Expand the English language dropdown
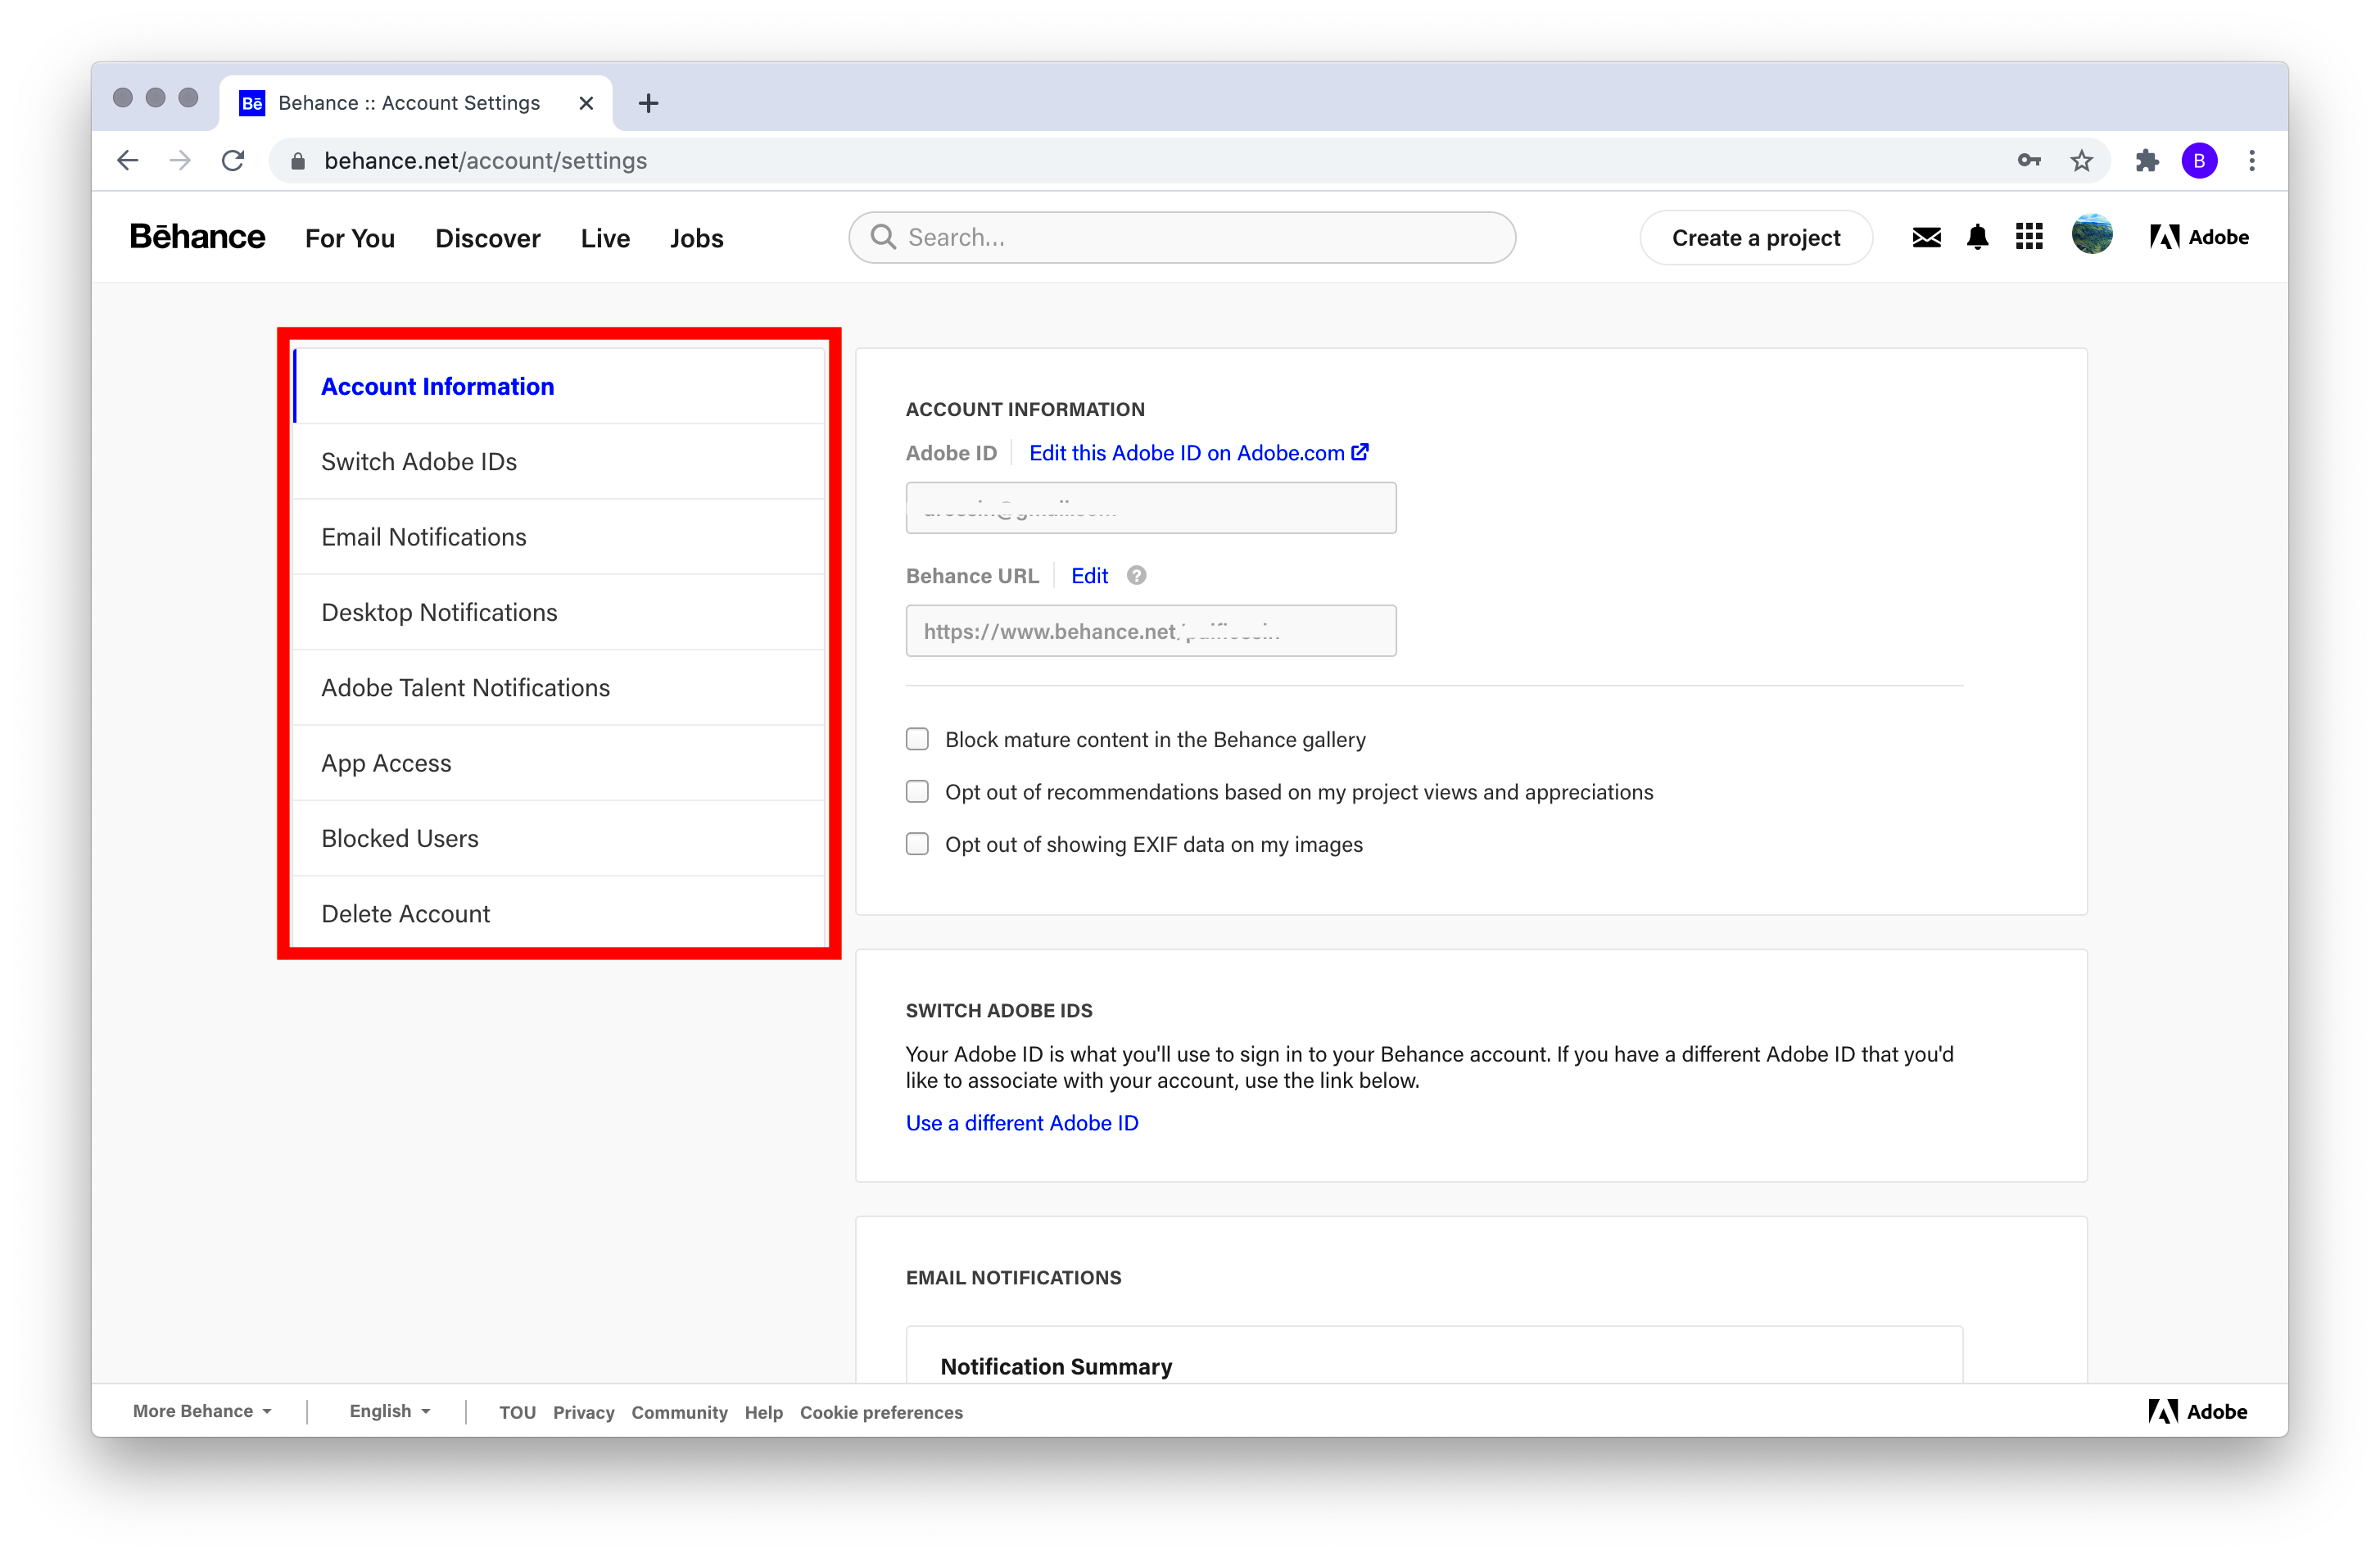2380x1558 pixels. pos(387,1412)
